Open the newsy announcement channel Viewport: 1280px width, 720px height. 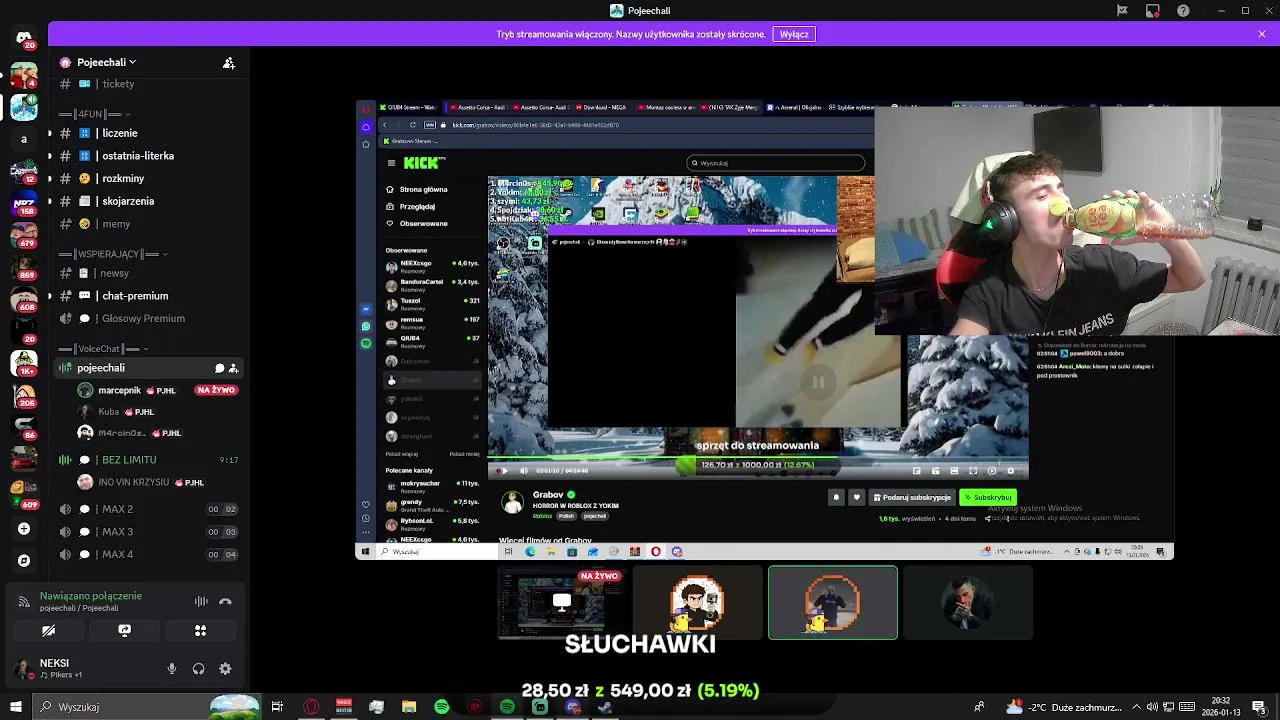(x=148, y=273)
